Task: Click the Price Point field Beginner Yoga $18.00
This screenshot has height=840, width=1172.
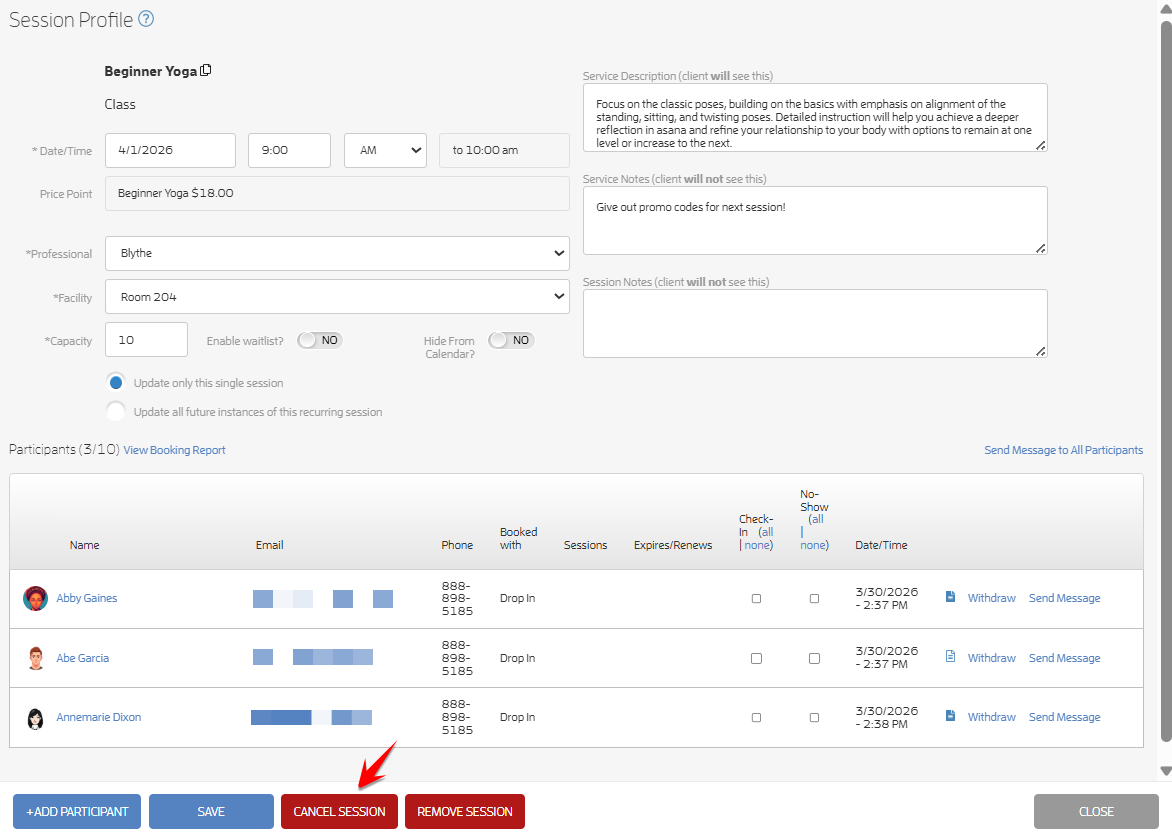Action: [x=337, y=194]
